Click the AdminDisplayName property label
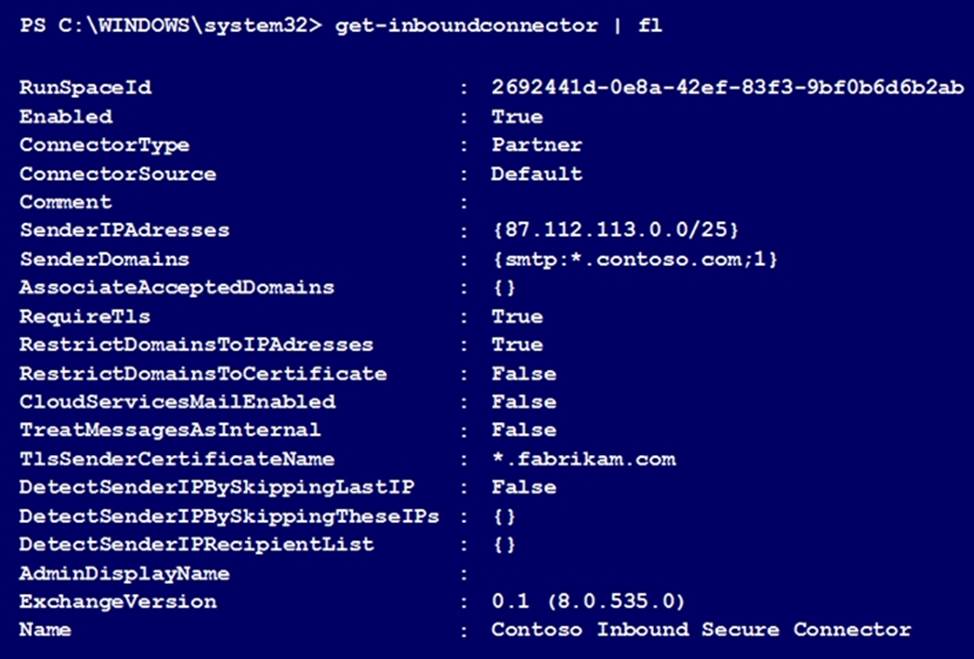Viewport: 974px width, 659px height. pos(124,574)
